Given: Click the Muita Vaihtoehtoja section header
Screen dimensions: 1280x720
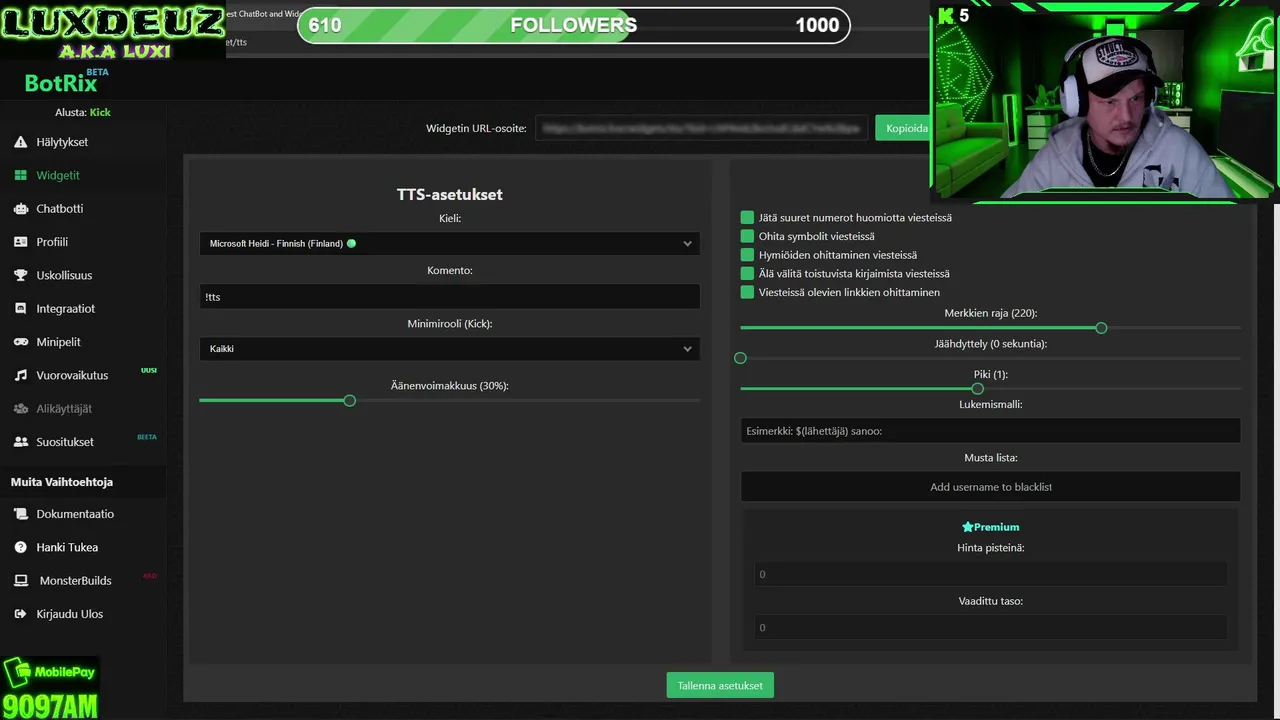Looking at the screenshot, I should point(62,482).
